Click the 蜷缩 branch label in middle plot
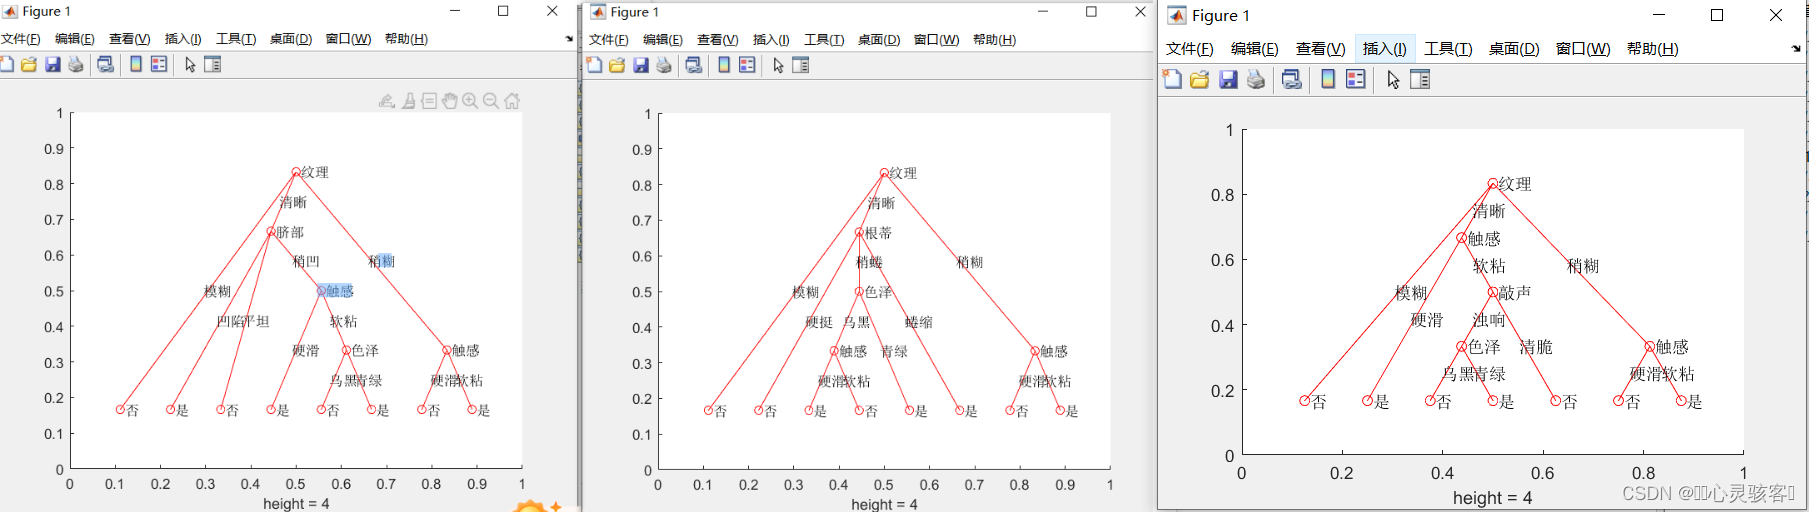The width and height of the screenshot is (1809, 512). (x=919, y=322)
